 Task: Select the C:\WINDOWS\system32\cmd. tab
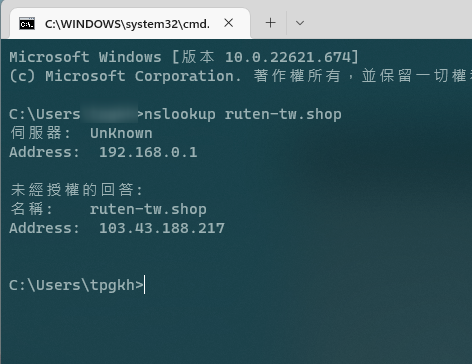tap(130, 23)
